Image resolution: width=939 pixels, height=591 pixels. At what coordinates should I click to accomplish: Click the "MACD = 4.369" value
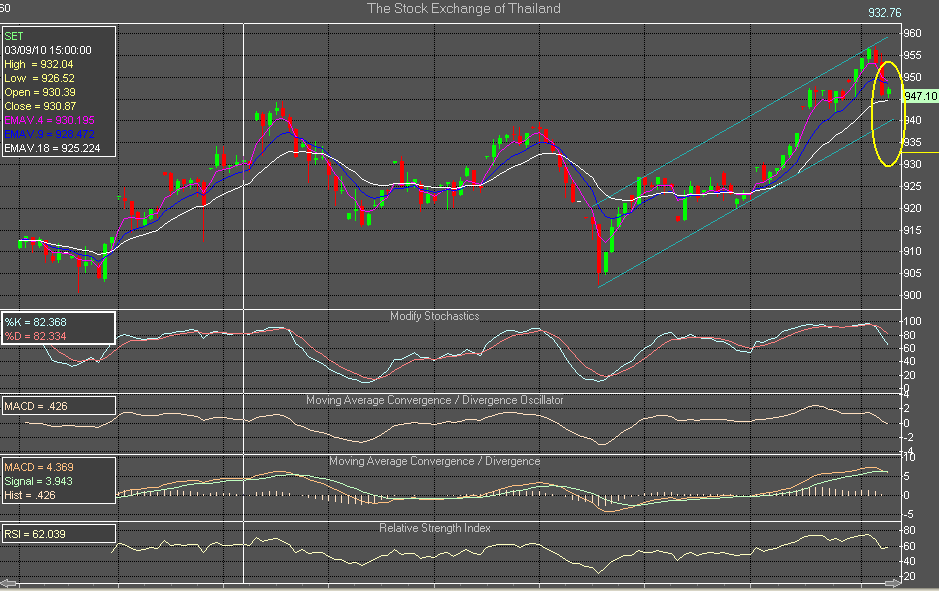39,467
